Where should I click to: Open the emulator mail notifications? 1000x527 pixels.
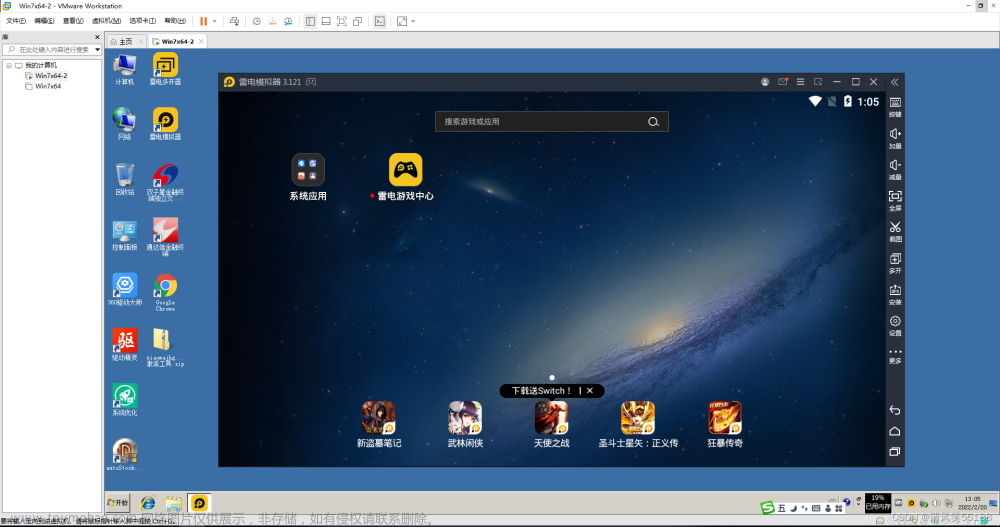pos(783,82)
